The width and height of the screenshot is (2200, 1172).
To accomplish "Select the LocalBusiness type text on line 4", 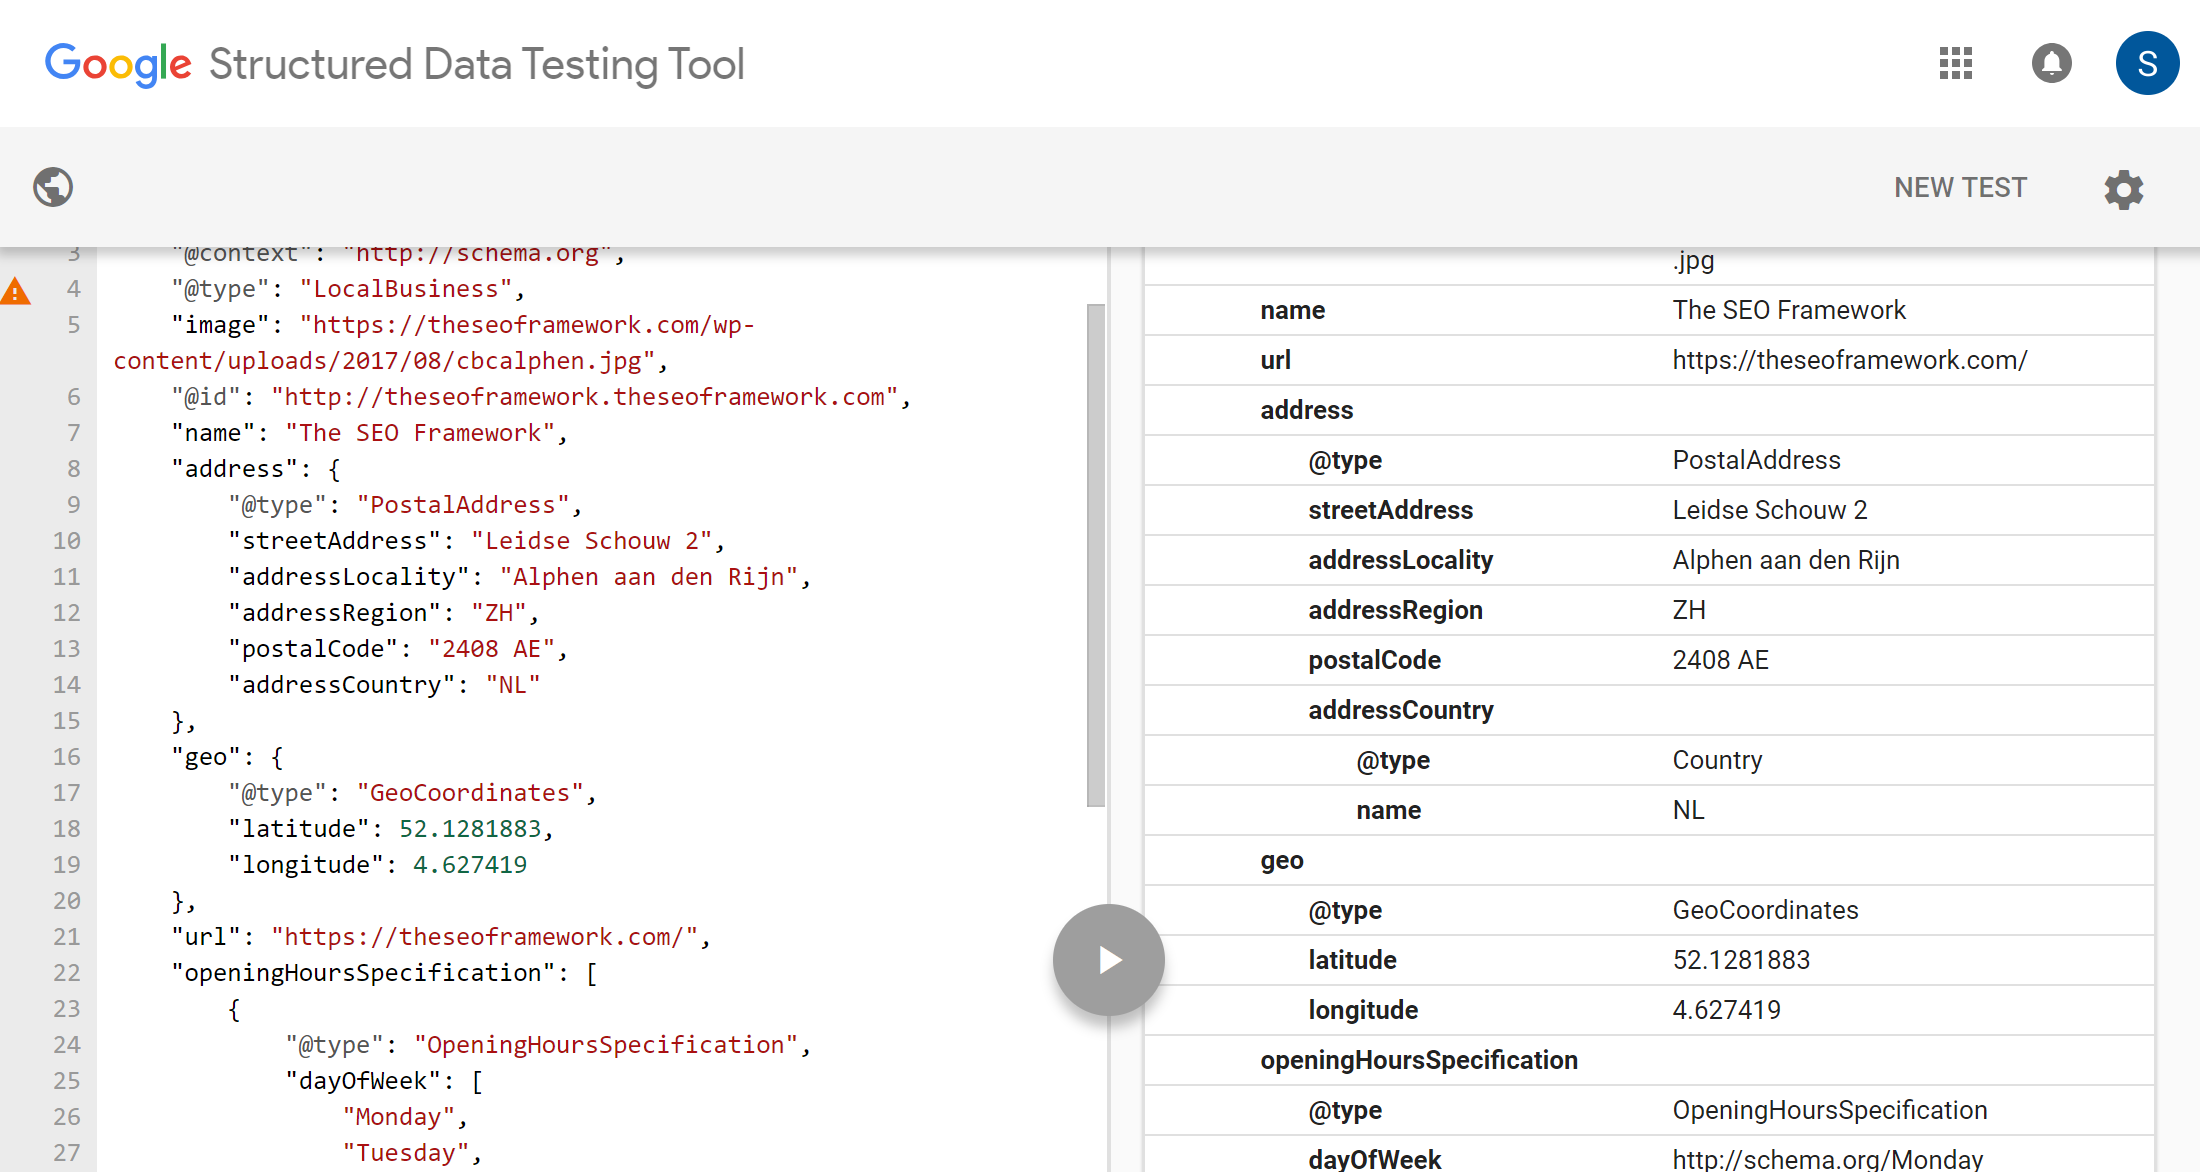I will pyautogui.click(x=404, y=289).
